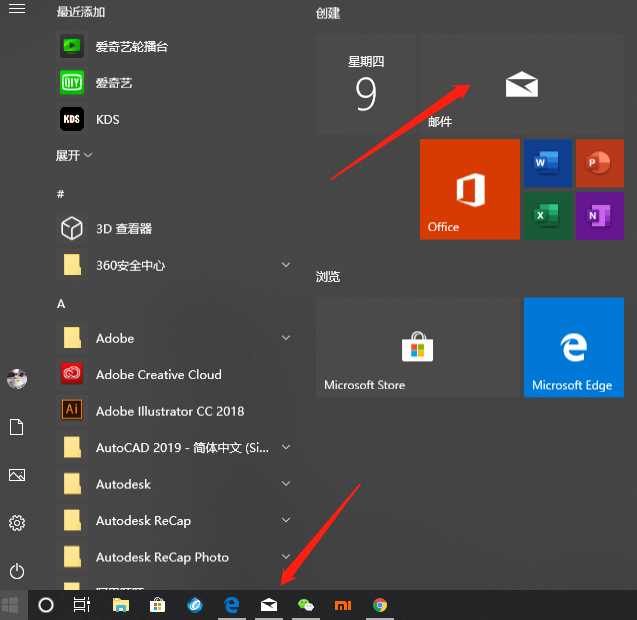Image resolution: width=637 pixels, height=620 pixels.
Task: Open the user account avatar
Action: (x=17, y=379)
